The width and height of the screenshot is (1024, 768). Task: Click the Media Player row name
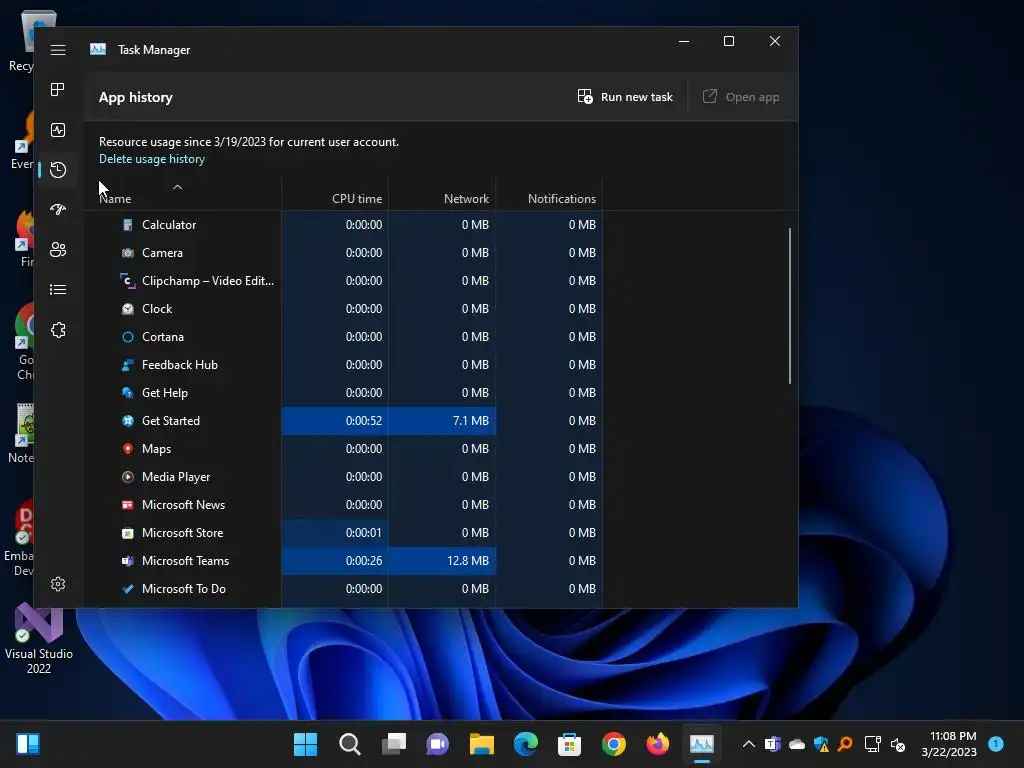tap(176, 477)
